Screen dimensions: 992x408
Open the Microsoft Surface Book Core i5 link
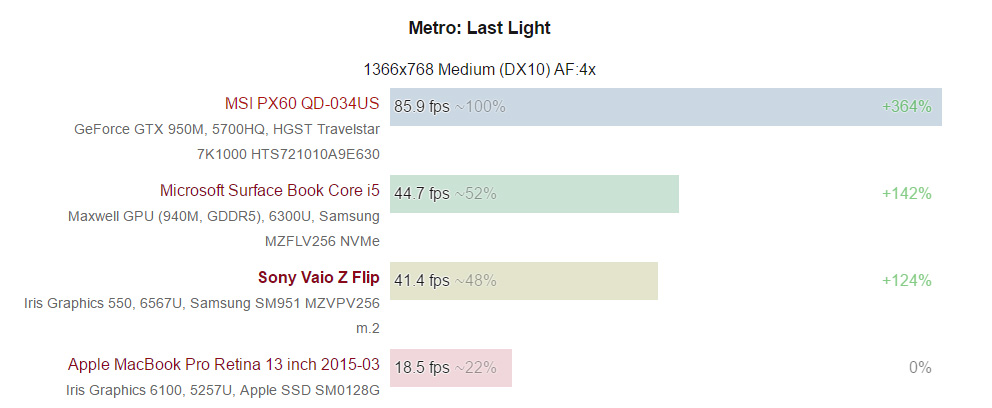270,190
